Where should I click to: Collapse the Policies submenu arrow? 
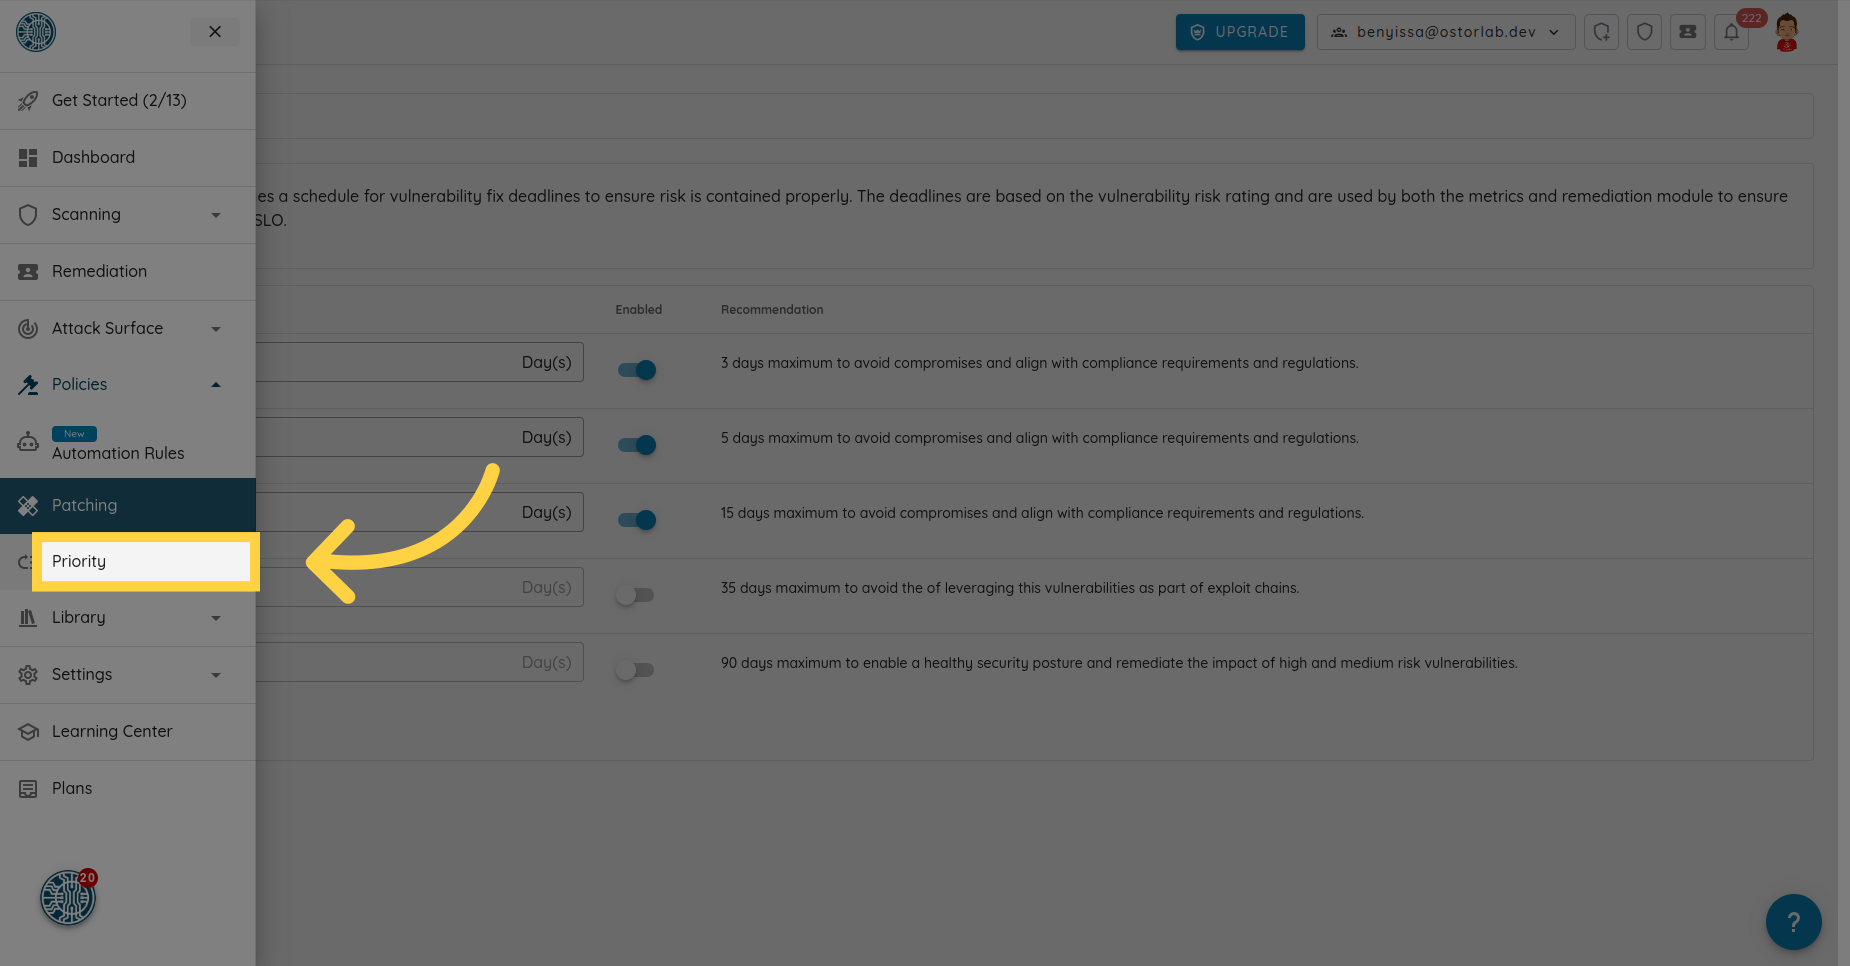click(216, 385)
